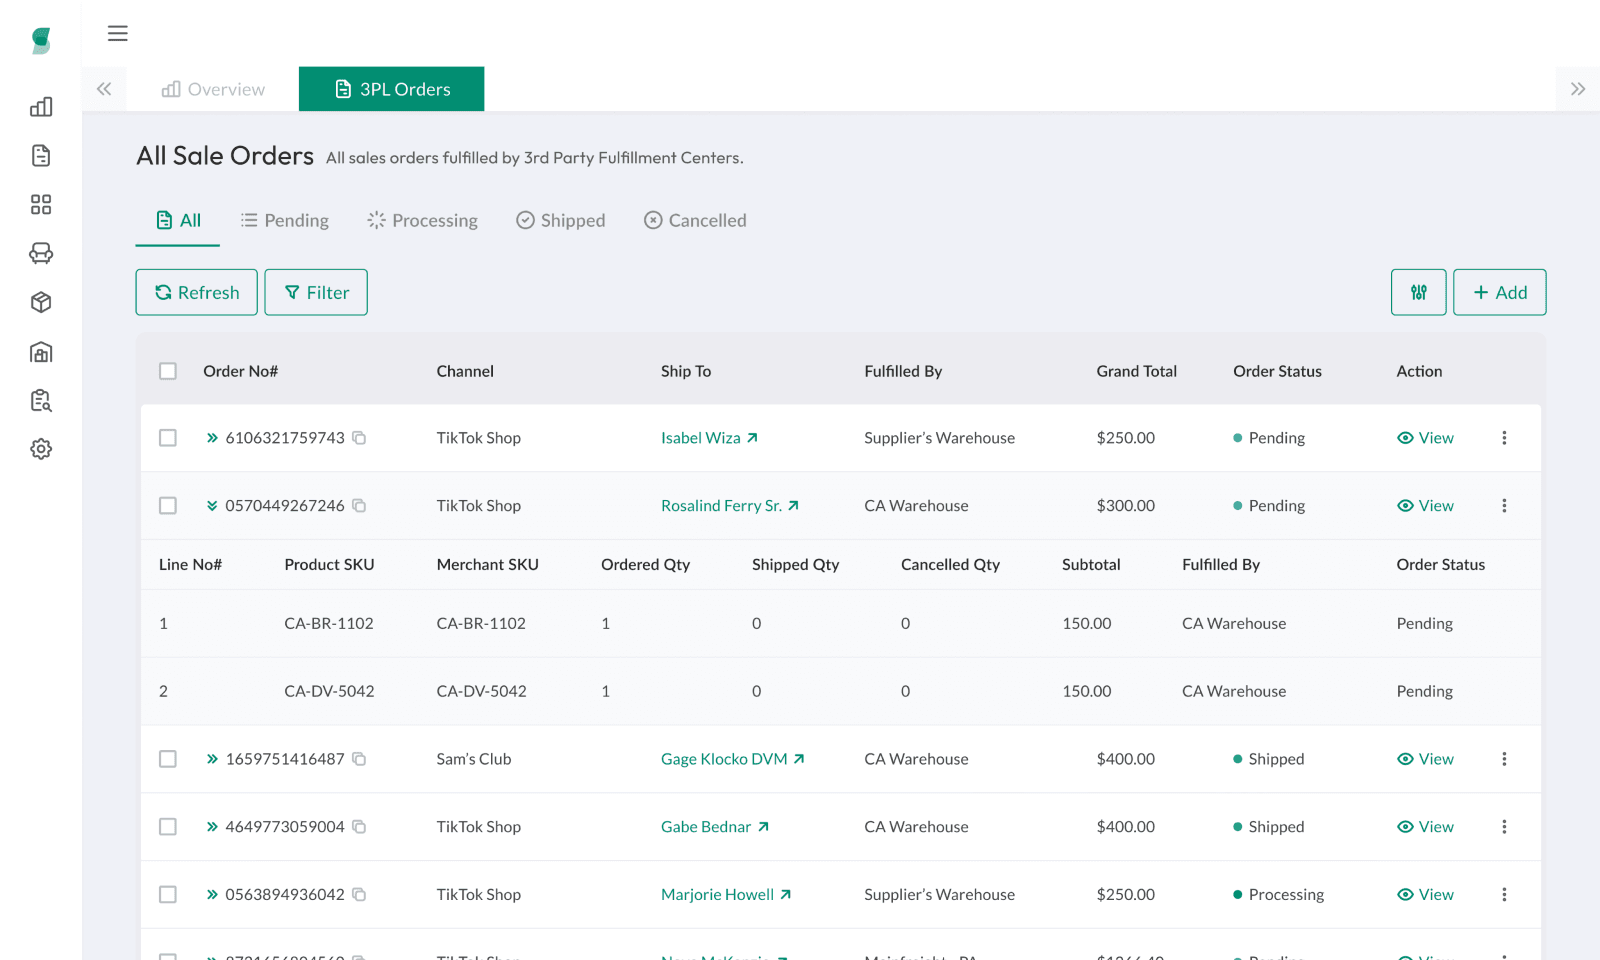Click the package box sidebar icon
The width and height of the screenshot is (1600, 960).
[x=41, y=302]
